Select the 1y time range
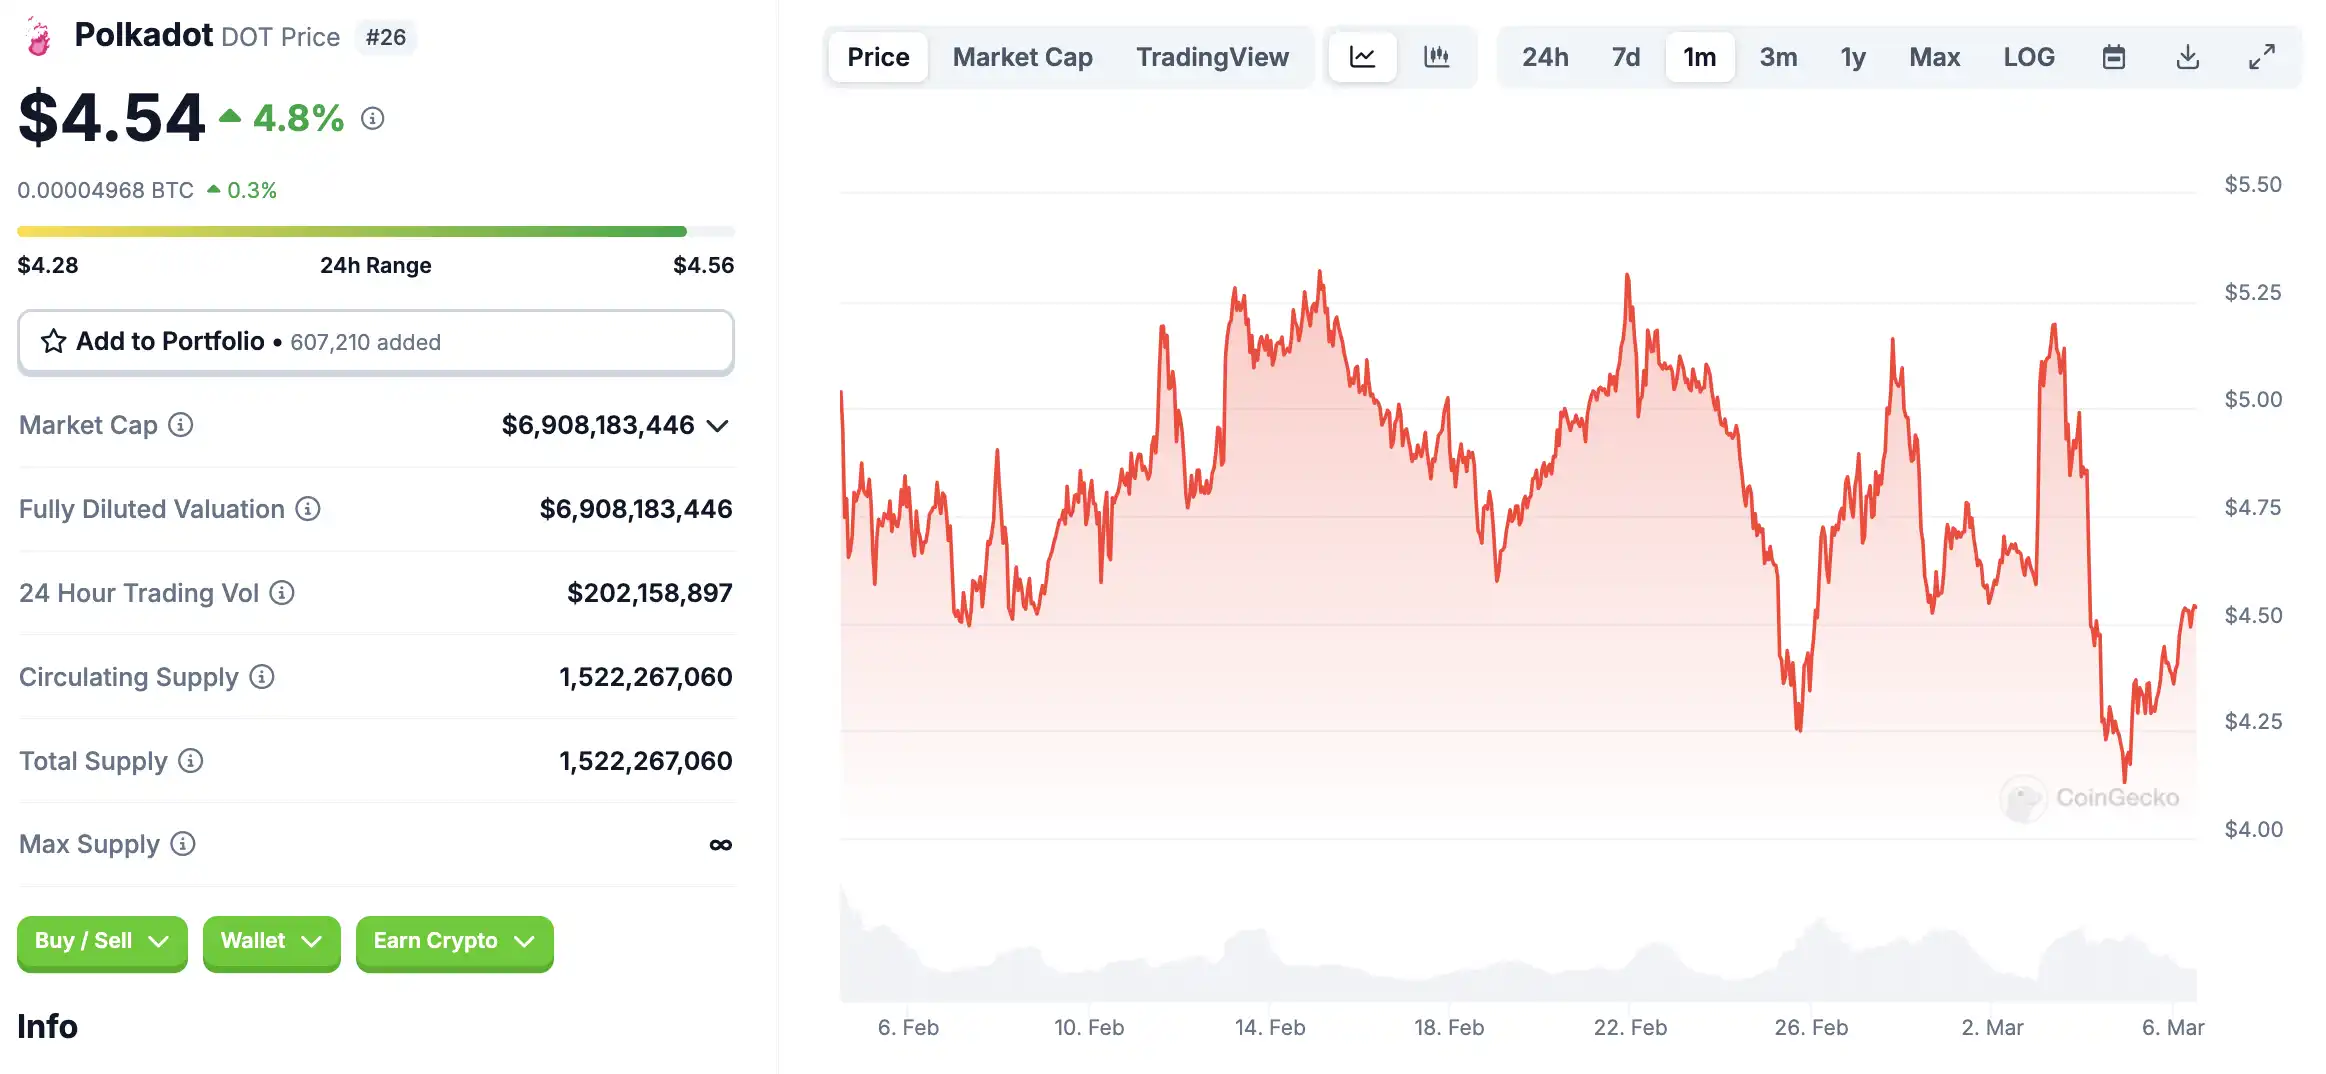This screenshot has height=1074, width=2326. tap(1852, 57)
